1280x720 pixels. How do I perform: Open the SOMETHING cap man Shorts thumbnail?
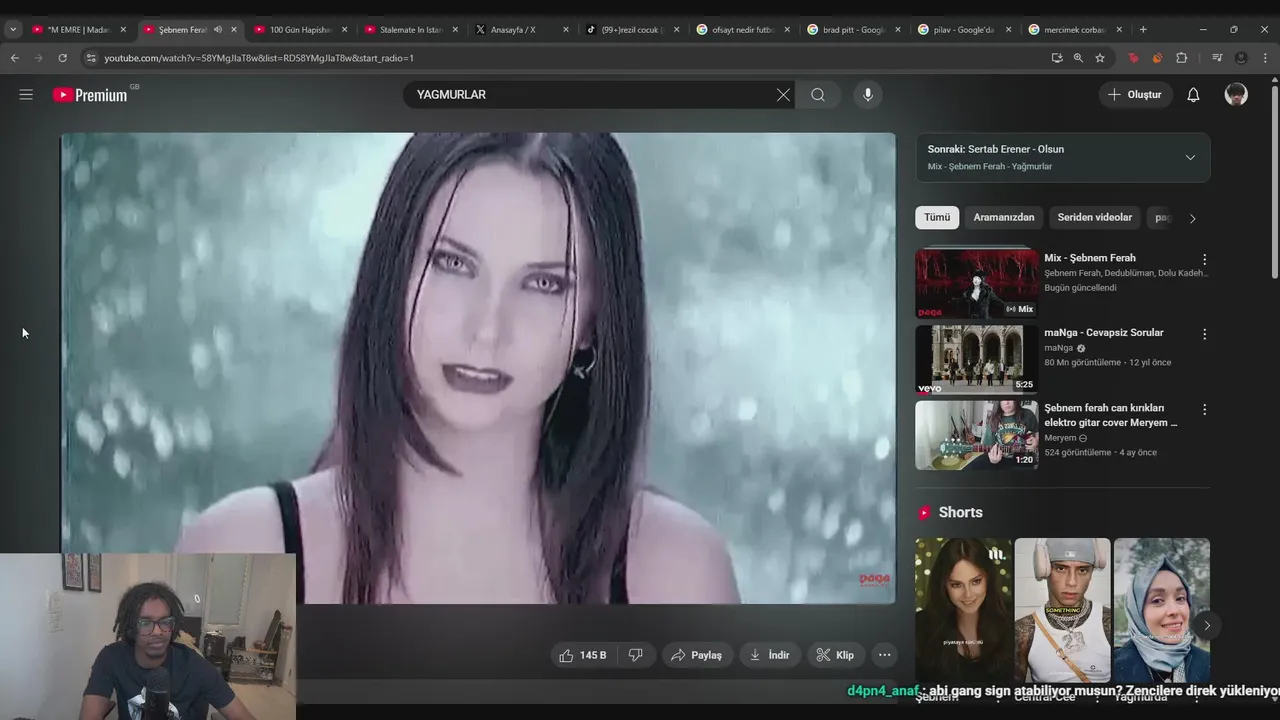(x=1062, y=610)
